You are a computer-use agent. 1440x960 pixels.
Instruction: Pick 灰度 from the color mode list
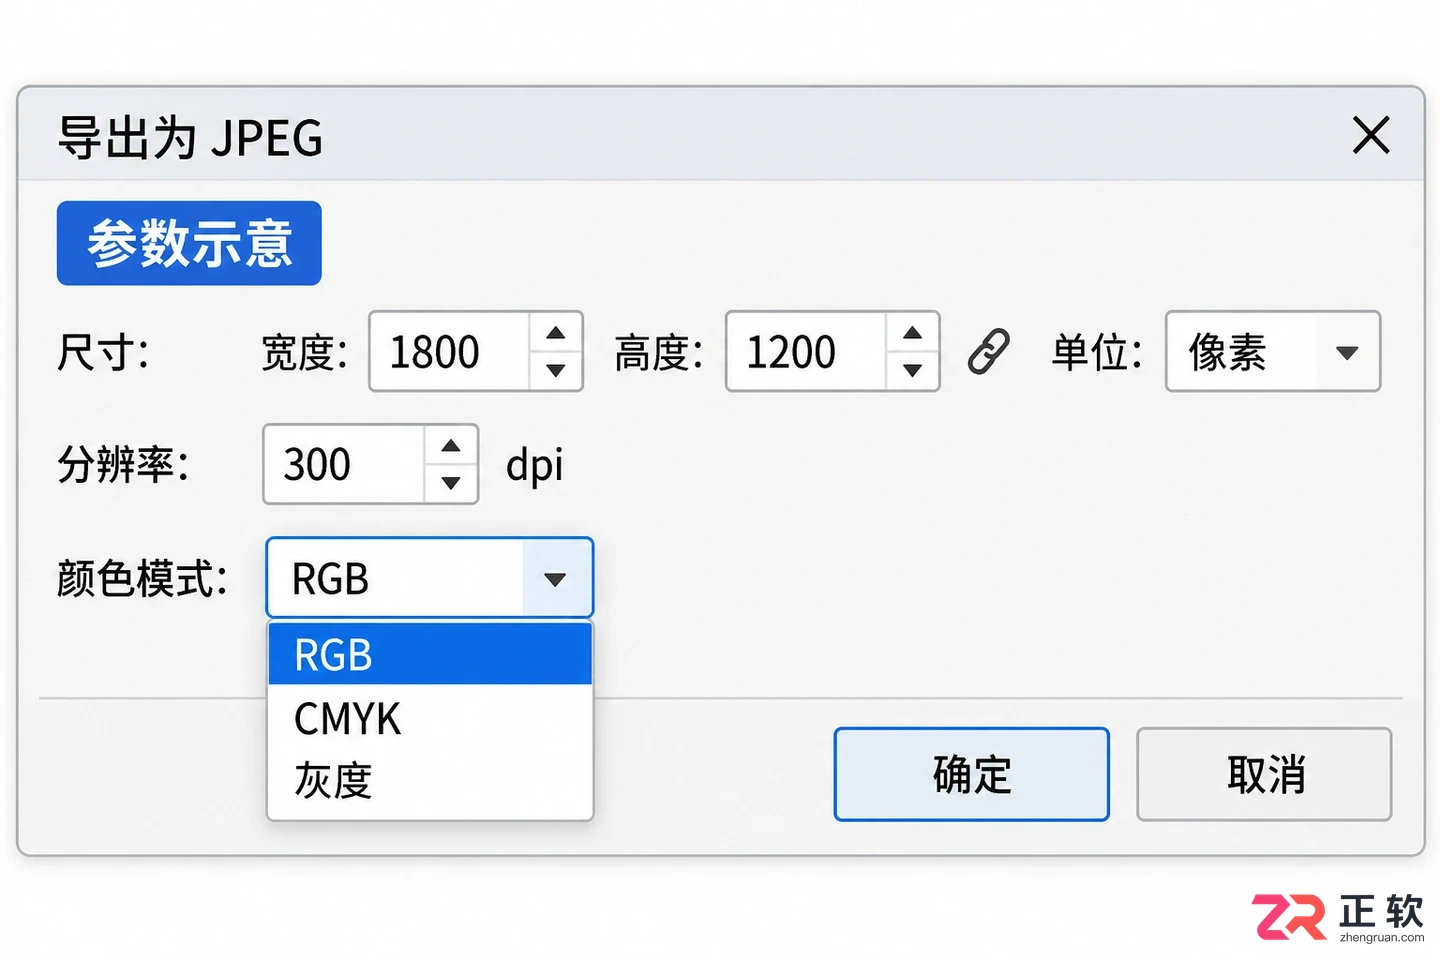tap(430, 781)
